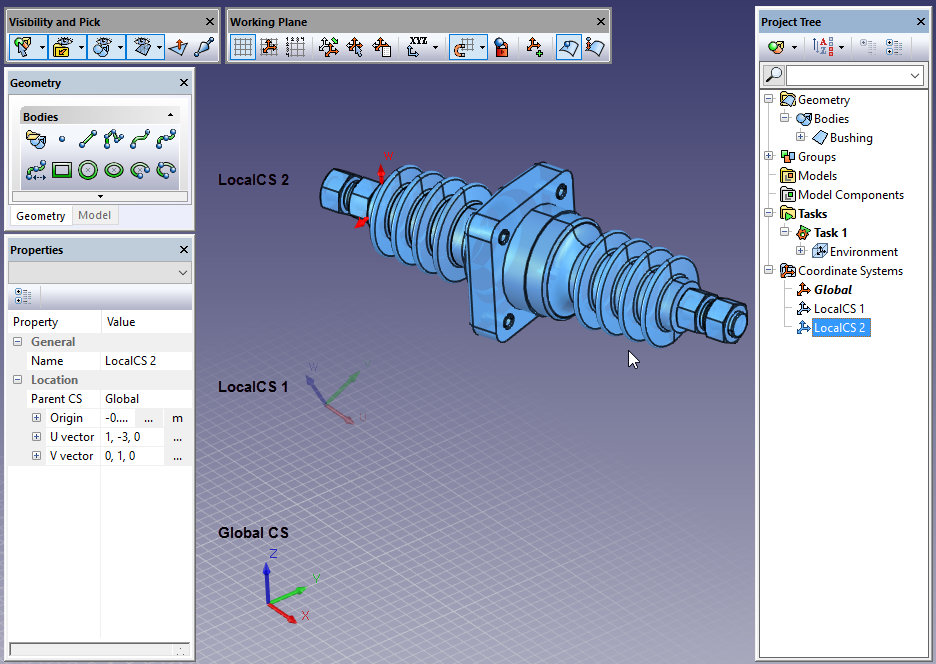Screen dimensions: 936x664
Task: Click the ellipsis button for U vector
Action: pyautogui.click(x=177, y=437)
